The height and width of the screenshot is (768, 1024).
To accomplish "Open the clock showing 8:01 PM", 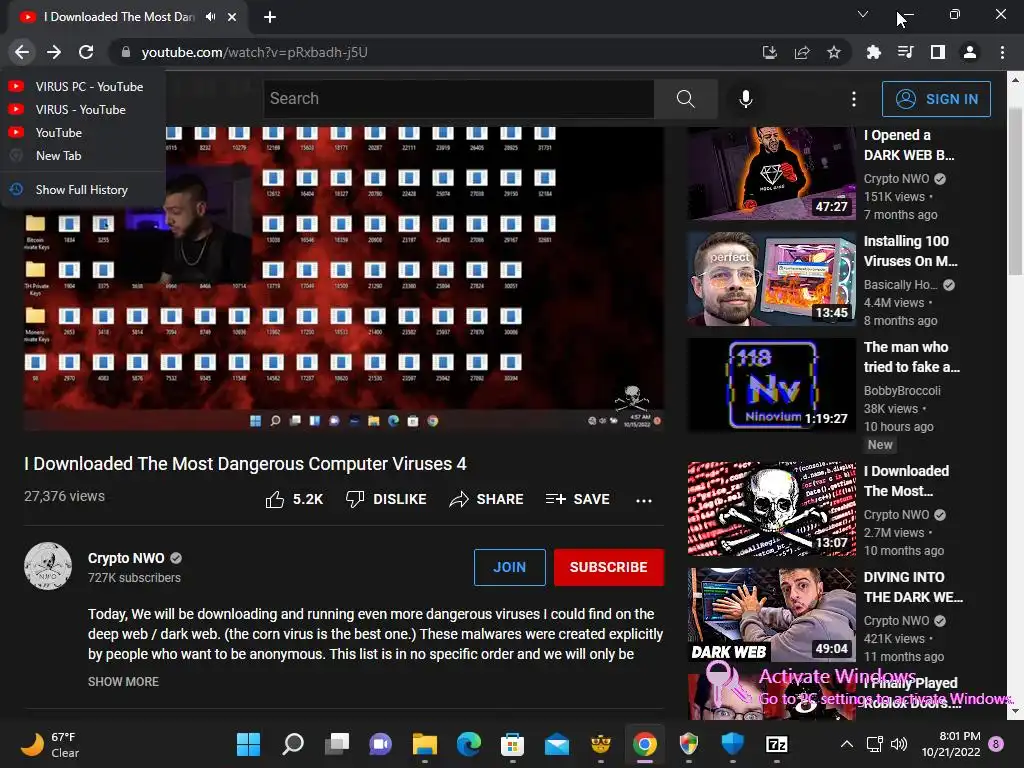I will 951,744.
